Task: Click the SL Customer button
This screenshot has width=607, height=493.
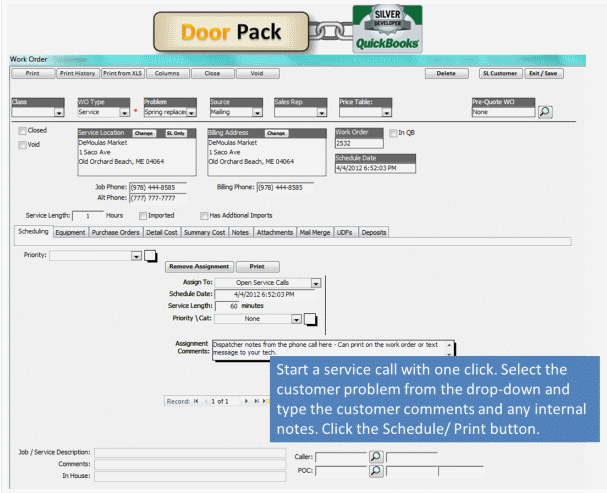Action: (501, 73)
